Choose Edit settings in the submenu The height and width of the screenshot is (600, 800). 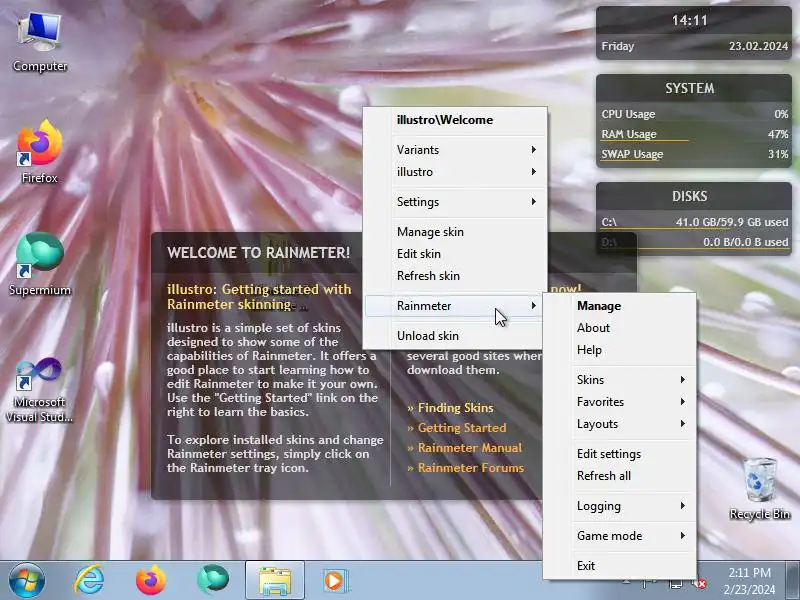point(619,454)
